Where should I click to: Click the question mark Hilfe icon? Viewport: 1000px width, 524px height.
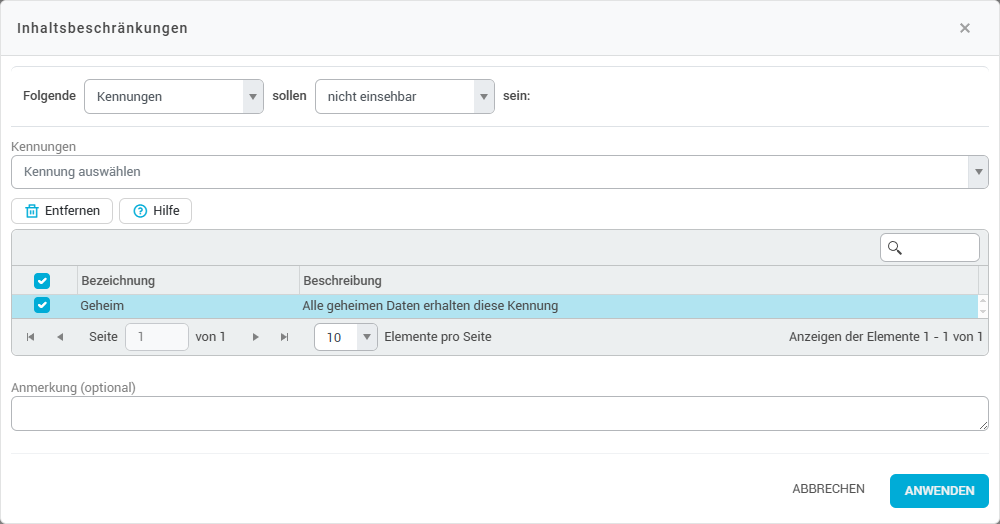[x=140, y=211]
